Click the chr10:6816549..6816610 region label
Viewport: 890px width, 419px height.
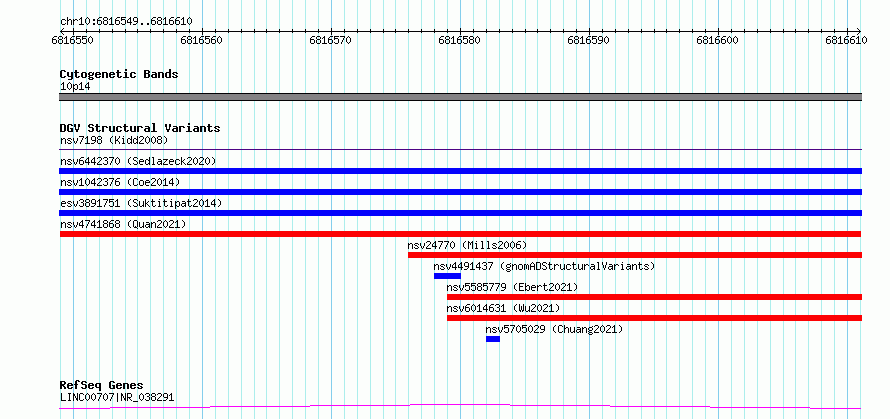coord(126,22)
